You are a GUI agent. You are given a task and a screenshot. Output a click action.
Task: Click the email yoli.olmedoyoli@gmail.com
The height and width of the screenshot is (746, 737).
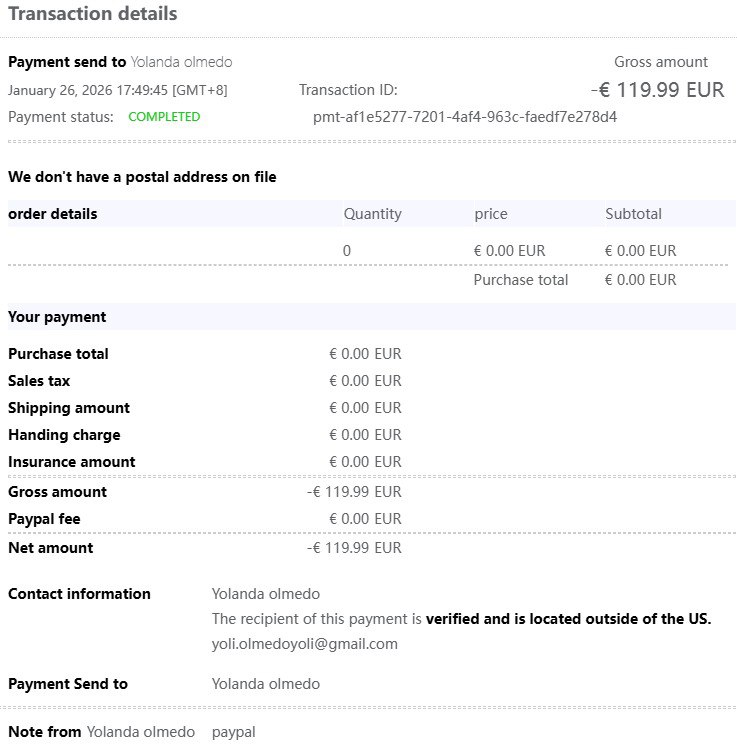(304, 644)
